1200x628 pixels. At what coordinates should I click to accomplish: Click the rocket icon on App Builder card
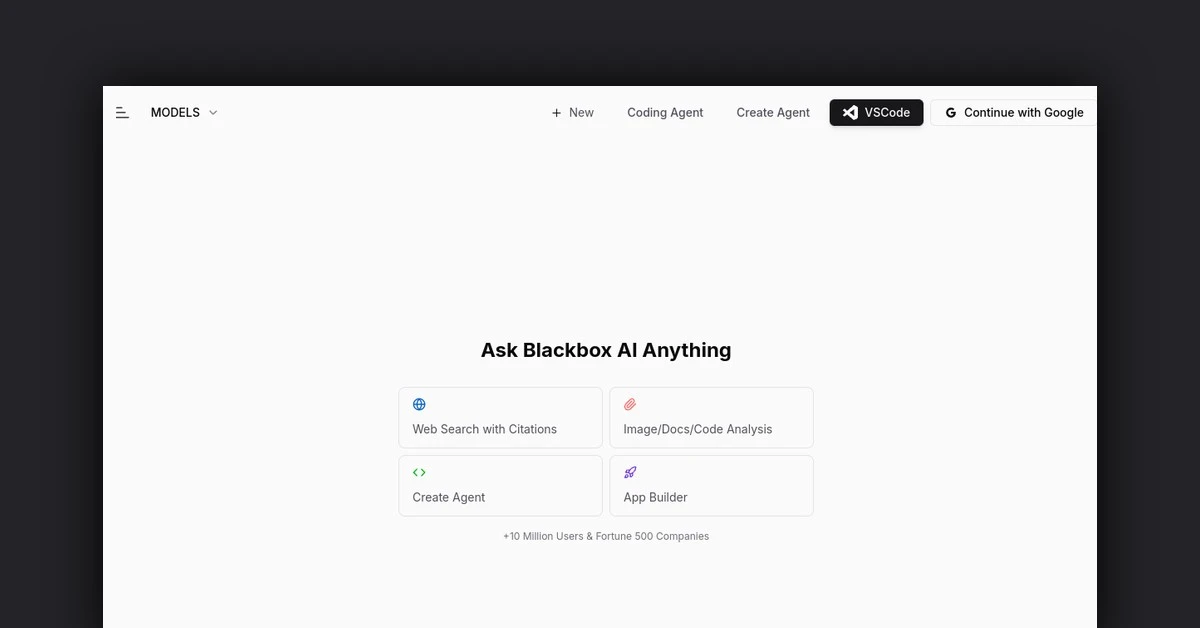630,472
